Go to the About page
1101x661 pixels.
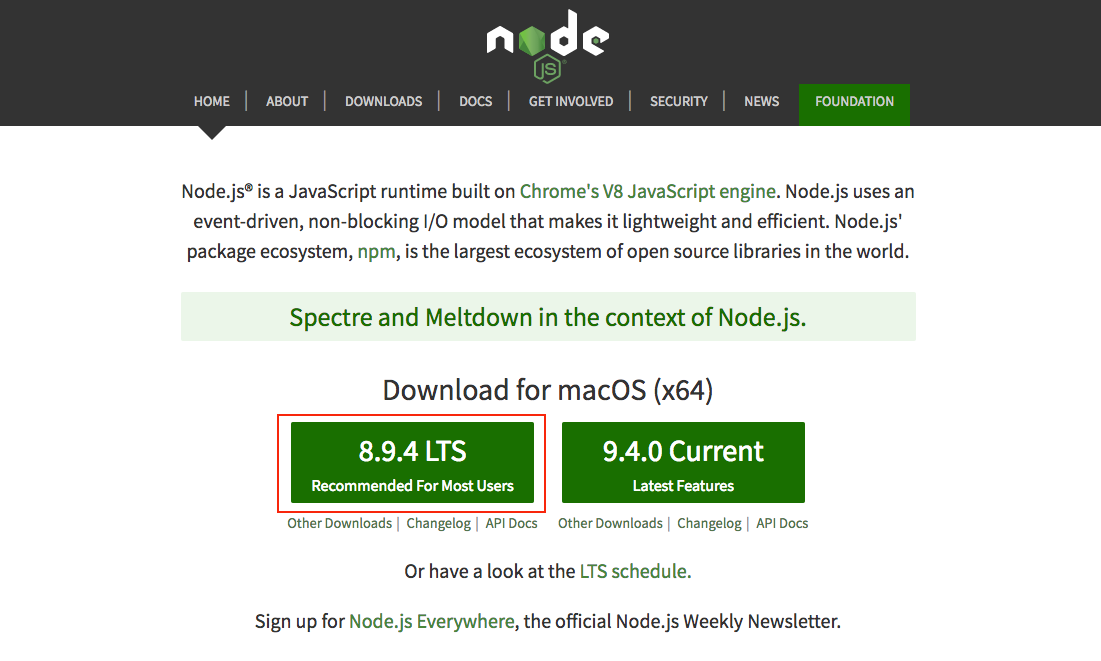[287, 101]
